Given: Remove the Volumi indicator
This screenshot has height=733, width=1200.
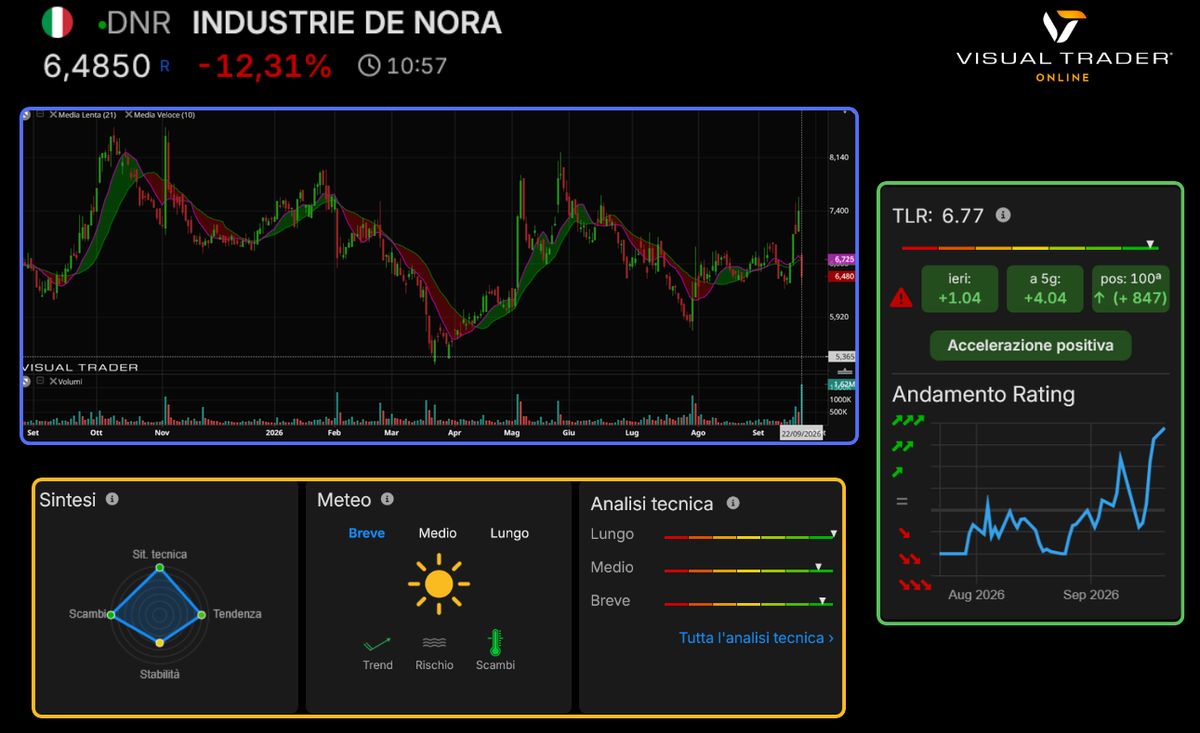Looking at the screenshot, I should [x=53, y=381].
